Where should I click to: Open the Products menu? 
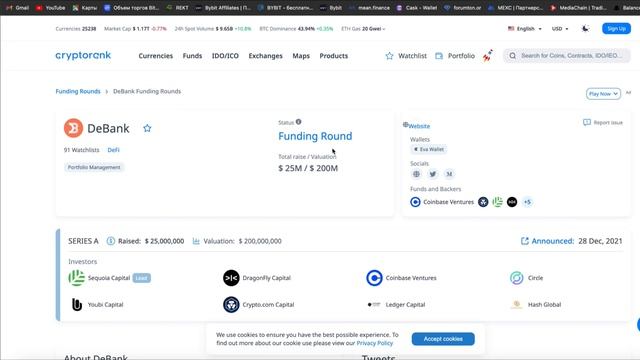coord(333,56)
